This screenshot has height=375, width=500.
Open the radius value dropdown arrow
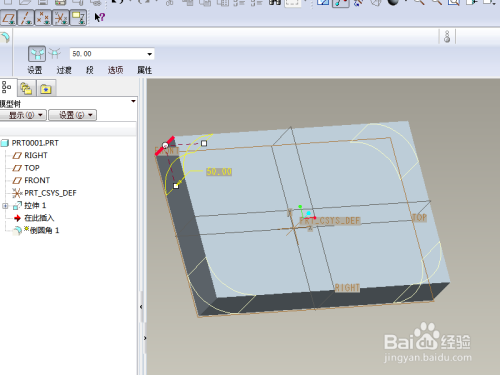(x=150, y=54)
